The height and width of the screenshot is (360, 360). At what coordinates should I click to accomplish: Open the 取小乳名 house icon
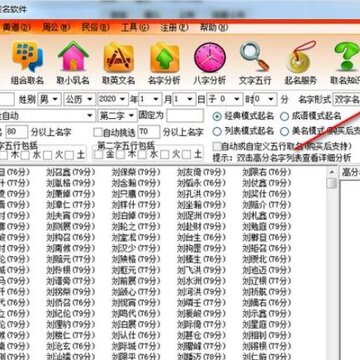73,63
